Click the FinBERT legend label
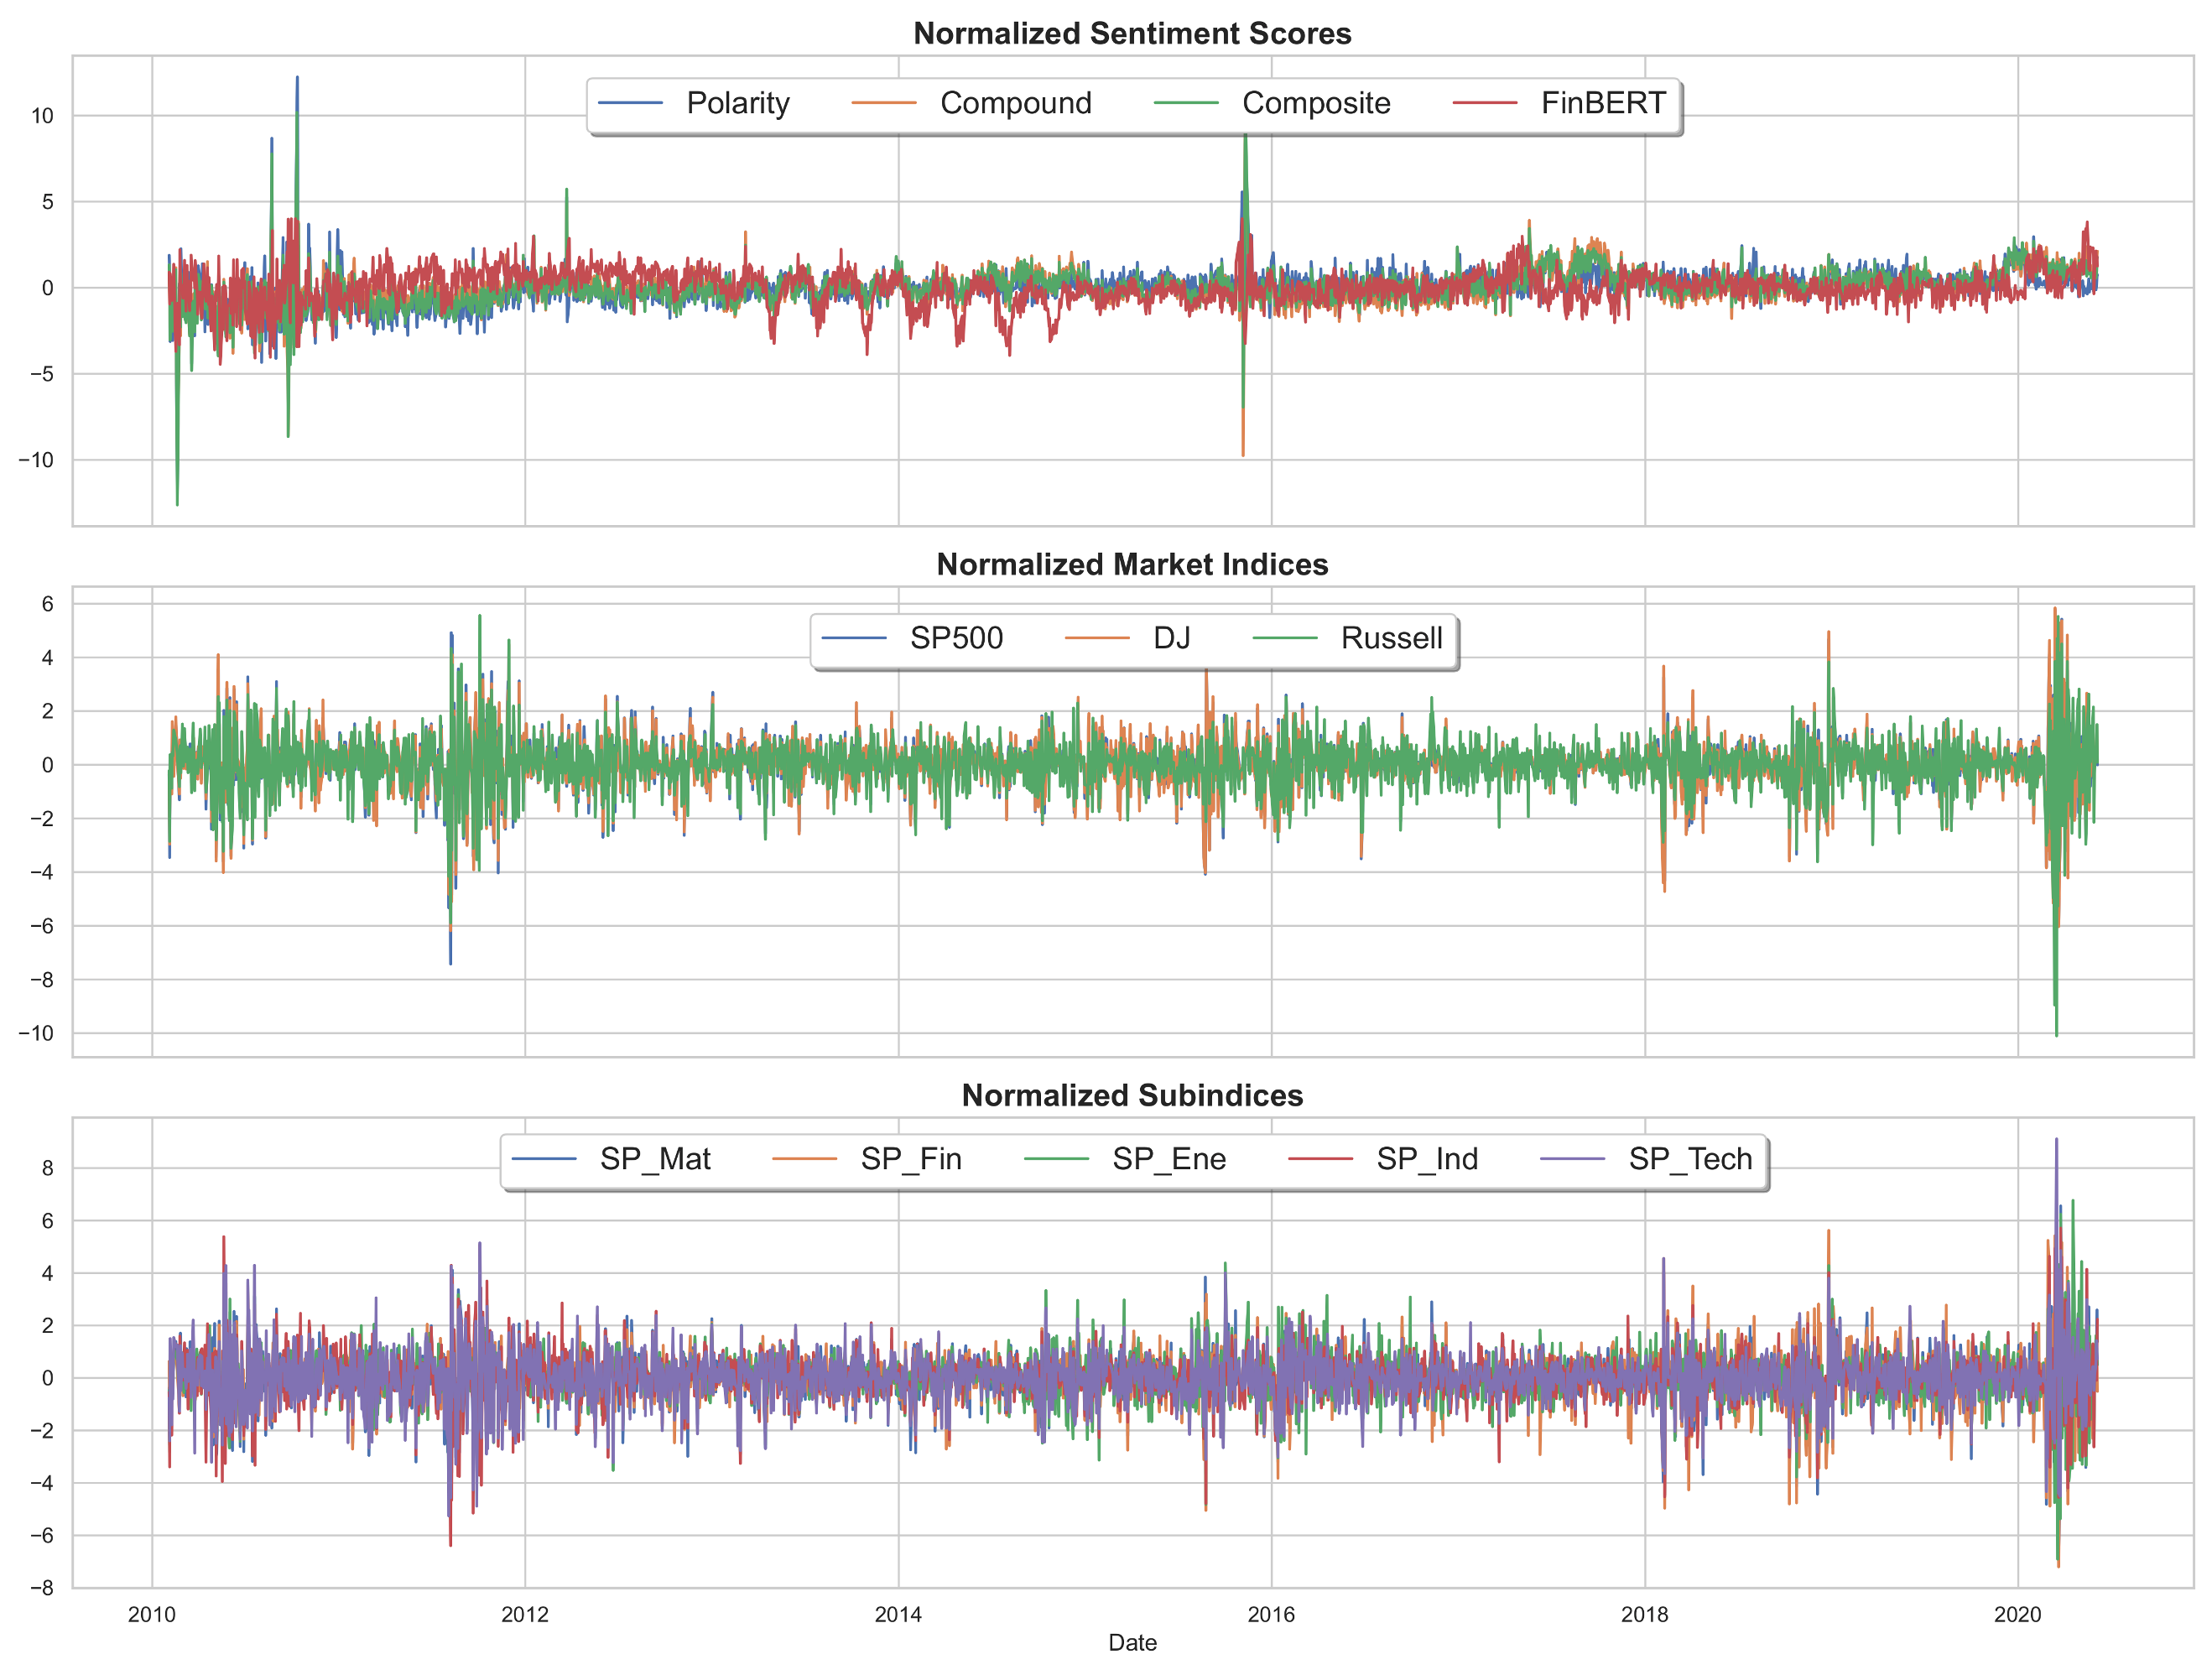The image size is (2212, 1675). pos(1602,103)
